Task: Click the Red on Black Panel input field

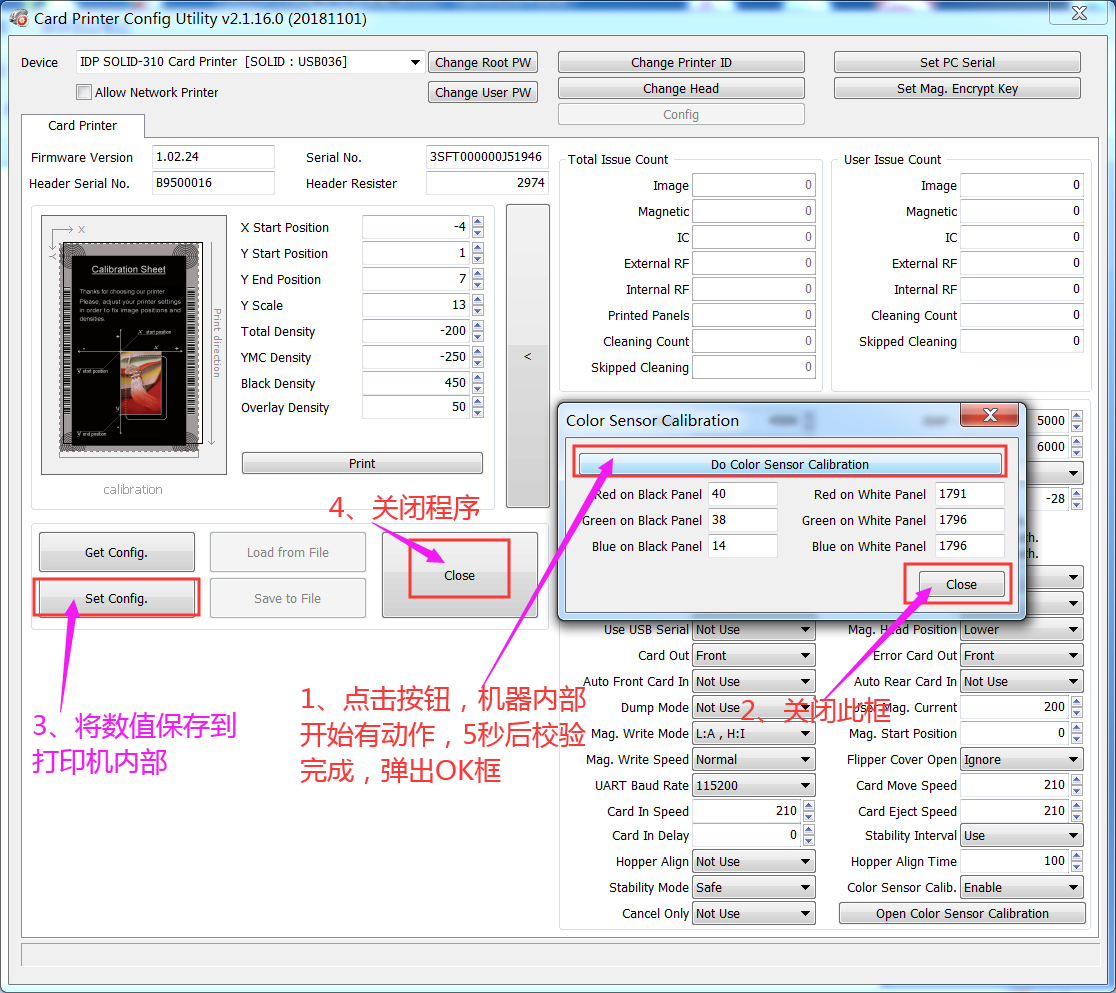Action: pyautogui.click(x=742, y=494)
